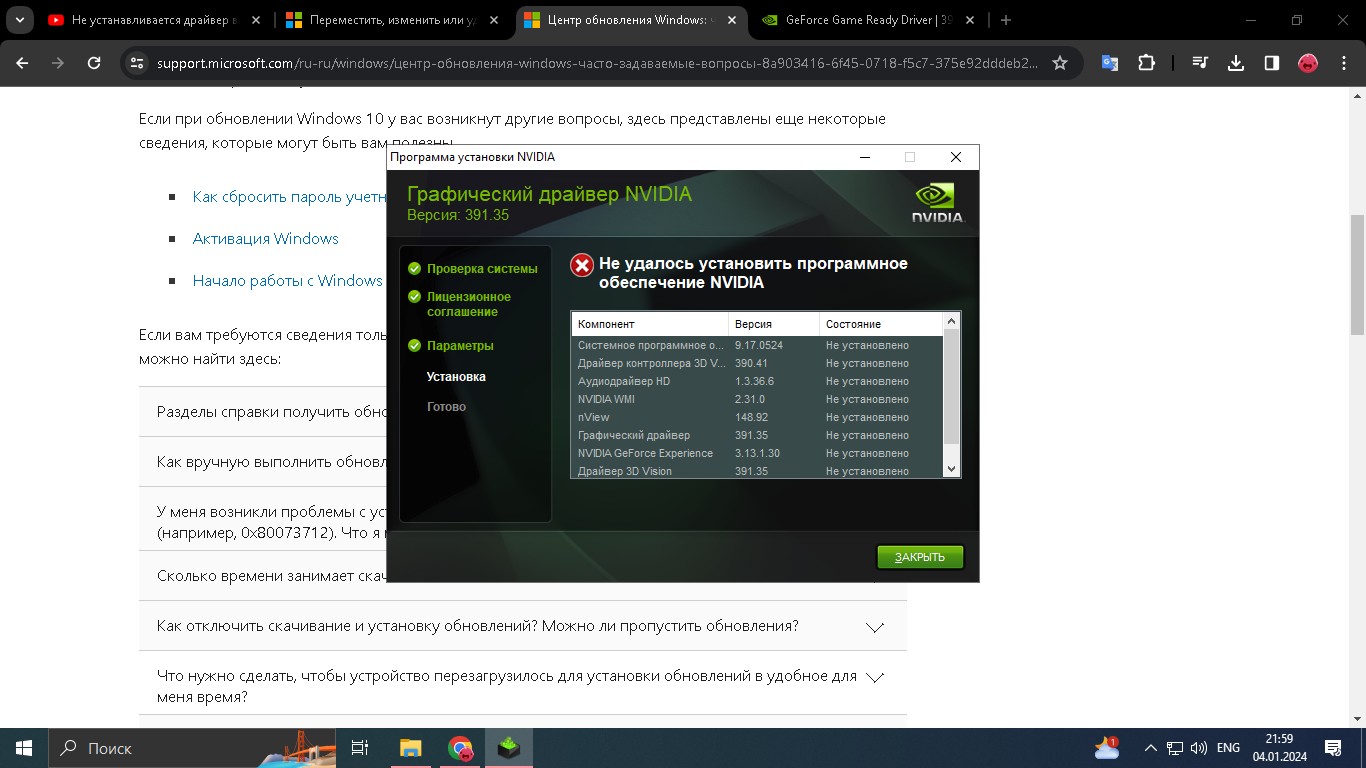1366x768 pixels.
Task: Open 'Как сбросить пароль' link
Action: 289,197
